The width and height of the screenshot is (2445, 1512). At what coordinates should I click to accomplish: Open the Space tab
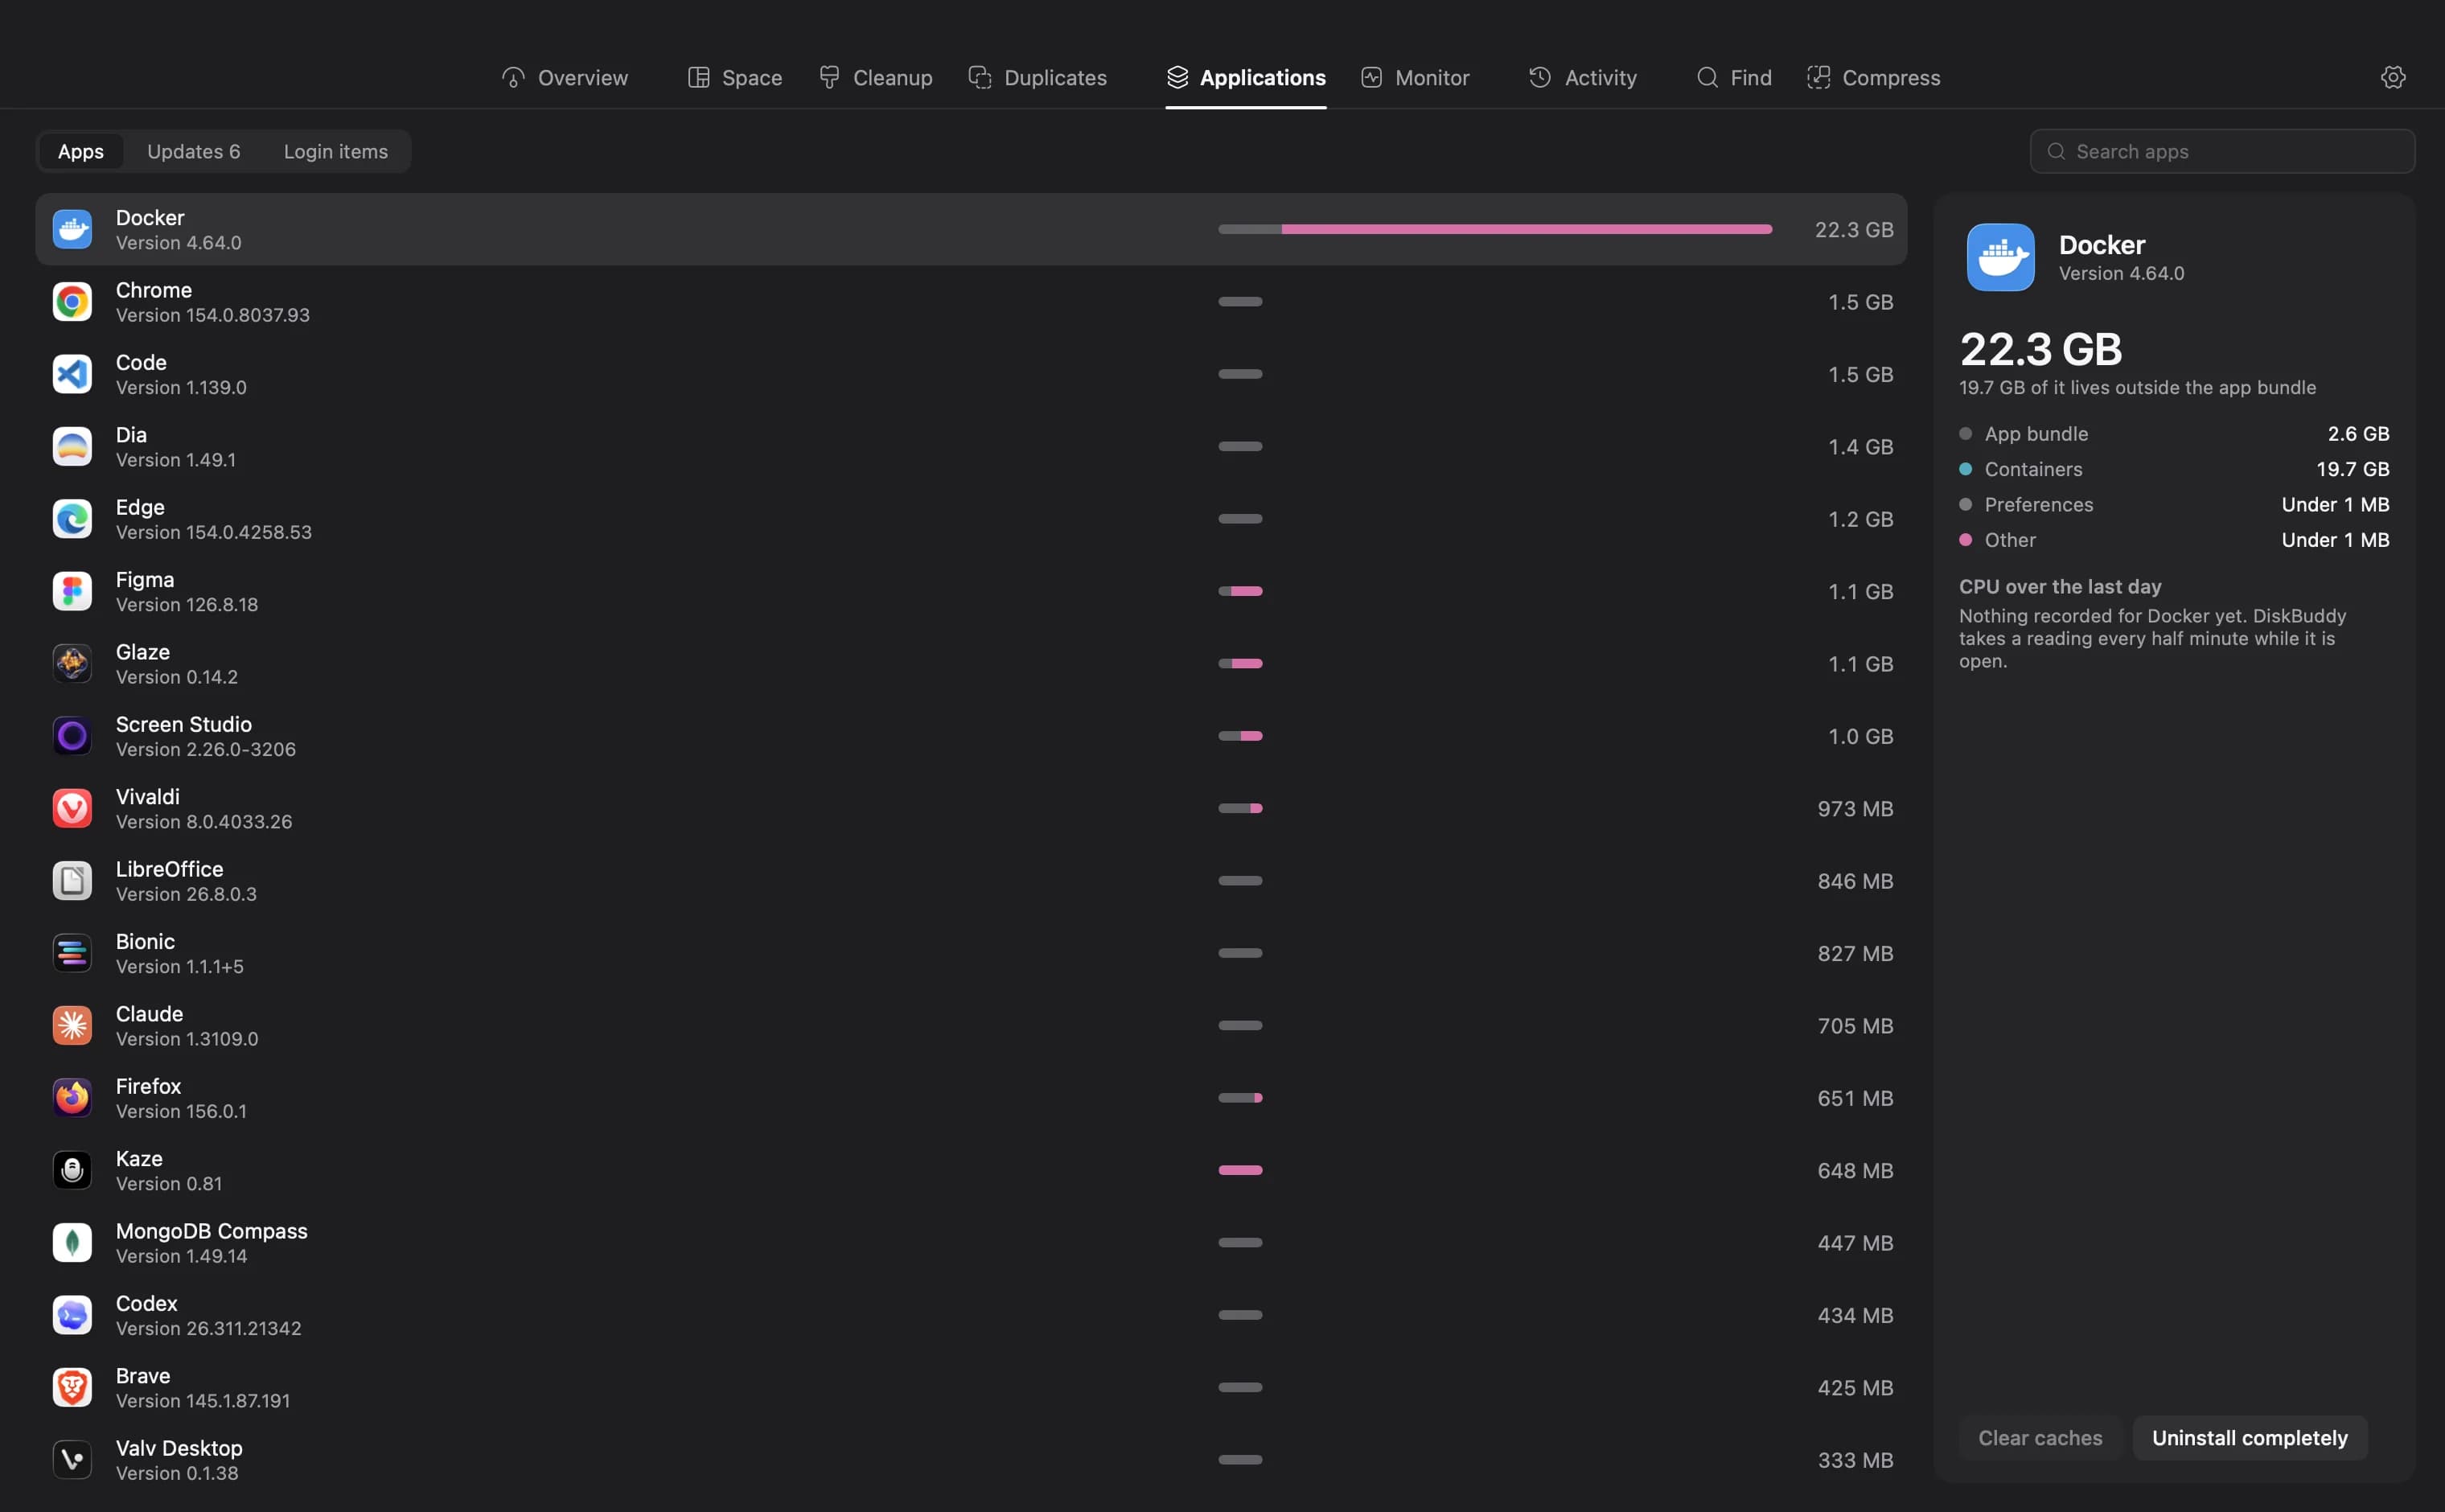pyautogui.click(x=735, y=78)
